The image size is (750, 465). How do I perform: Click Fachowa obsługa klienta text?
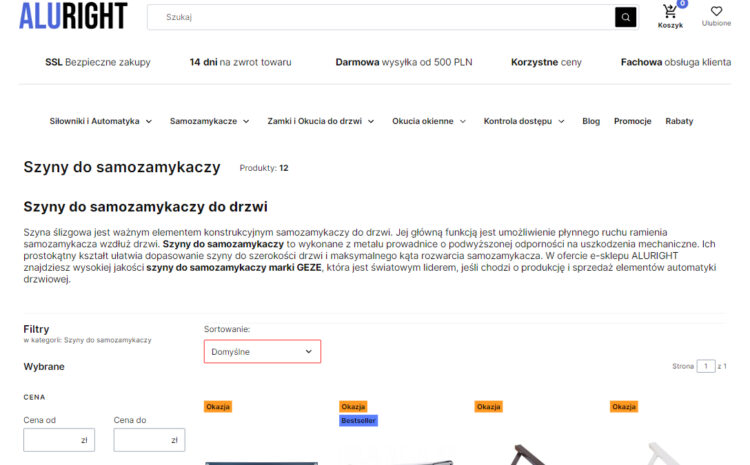coord(676,62)
